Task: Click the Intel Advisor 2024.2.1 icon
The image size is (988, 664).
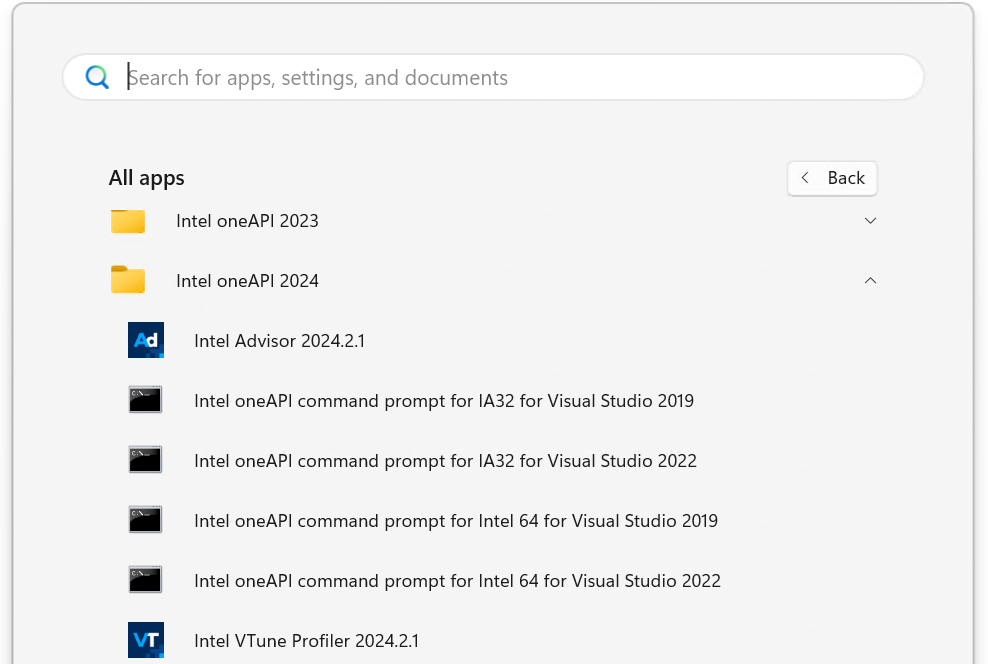Action: 146,340
